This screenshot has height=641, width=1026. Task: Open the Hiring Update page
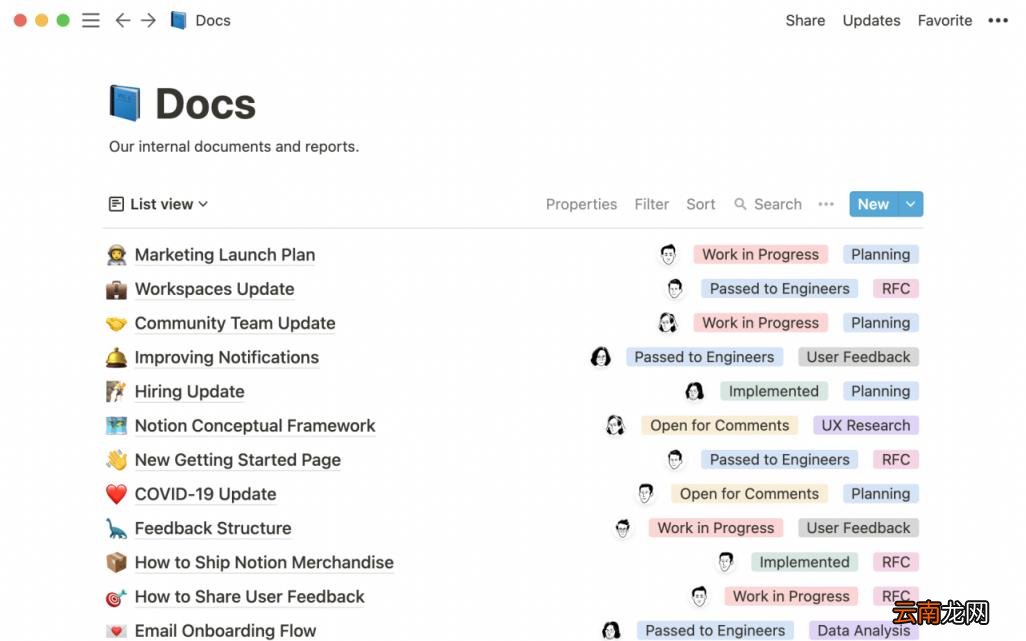point(190,391)
